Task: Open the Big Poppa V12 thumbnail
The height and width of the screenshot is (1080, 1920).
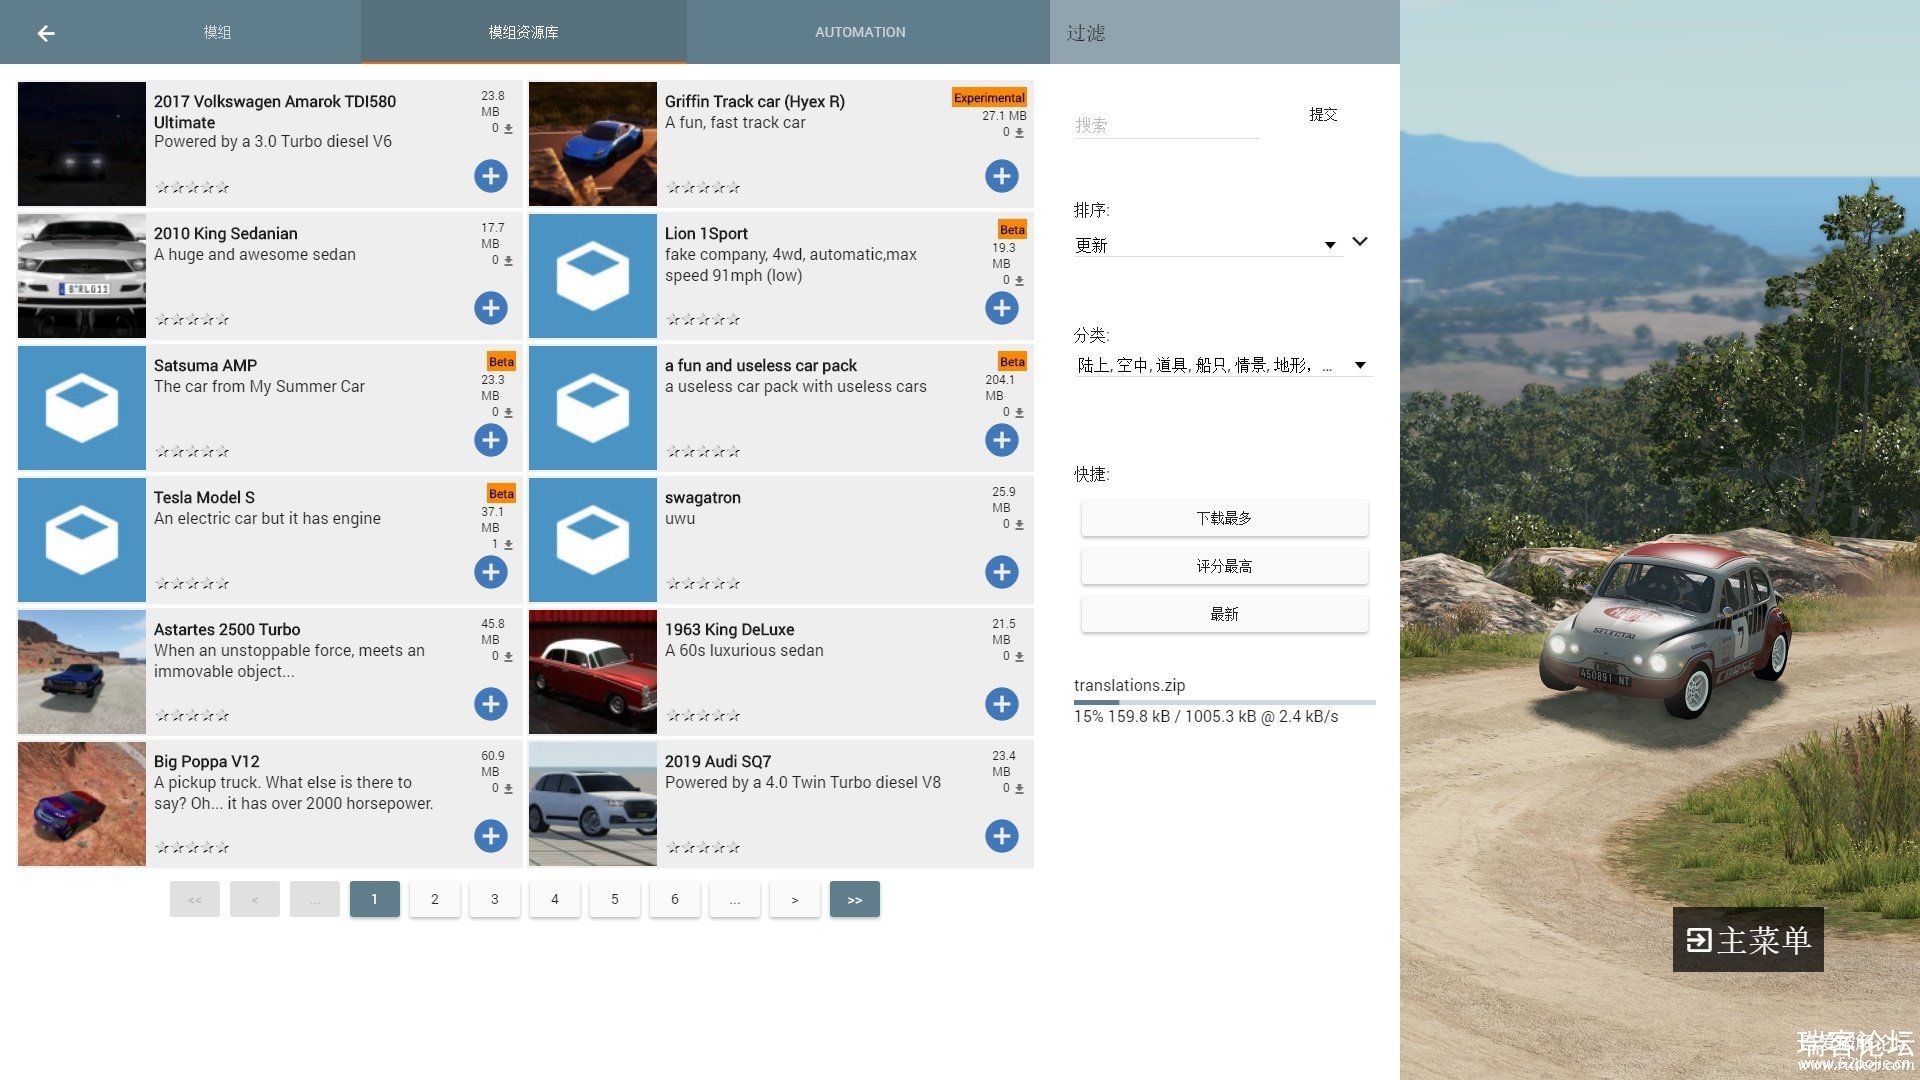Action: (x=82, y=804)
